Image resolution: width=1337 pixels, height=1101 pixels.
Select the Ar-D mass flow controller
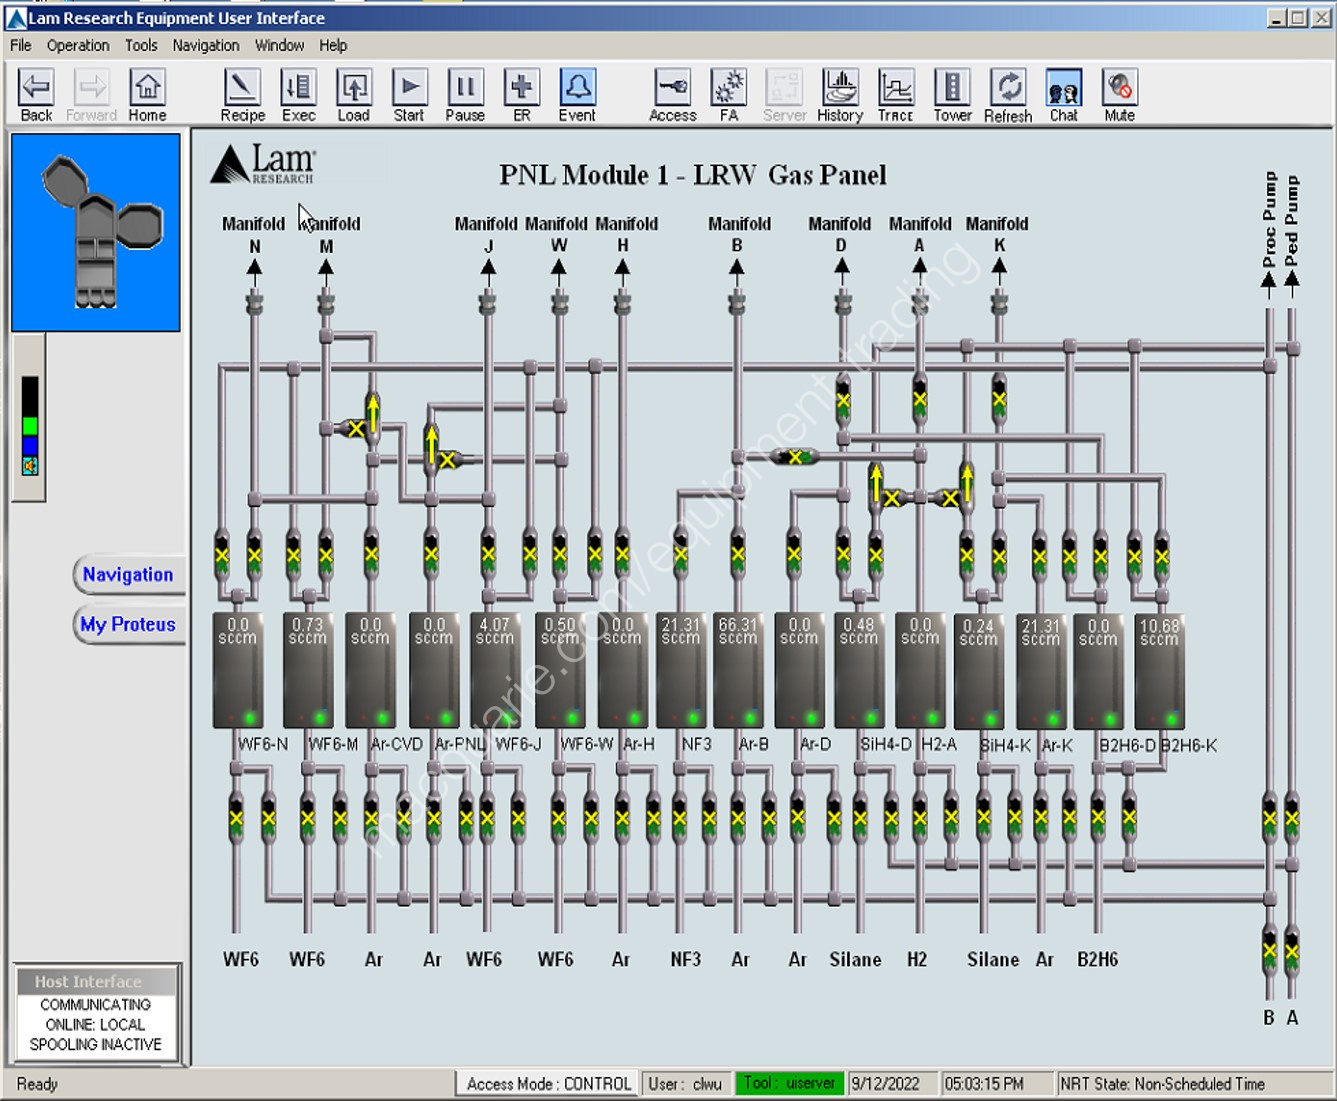(799, 671)
